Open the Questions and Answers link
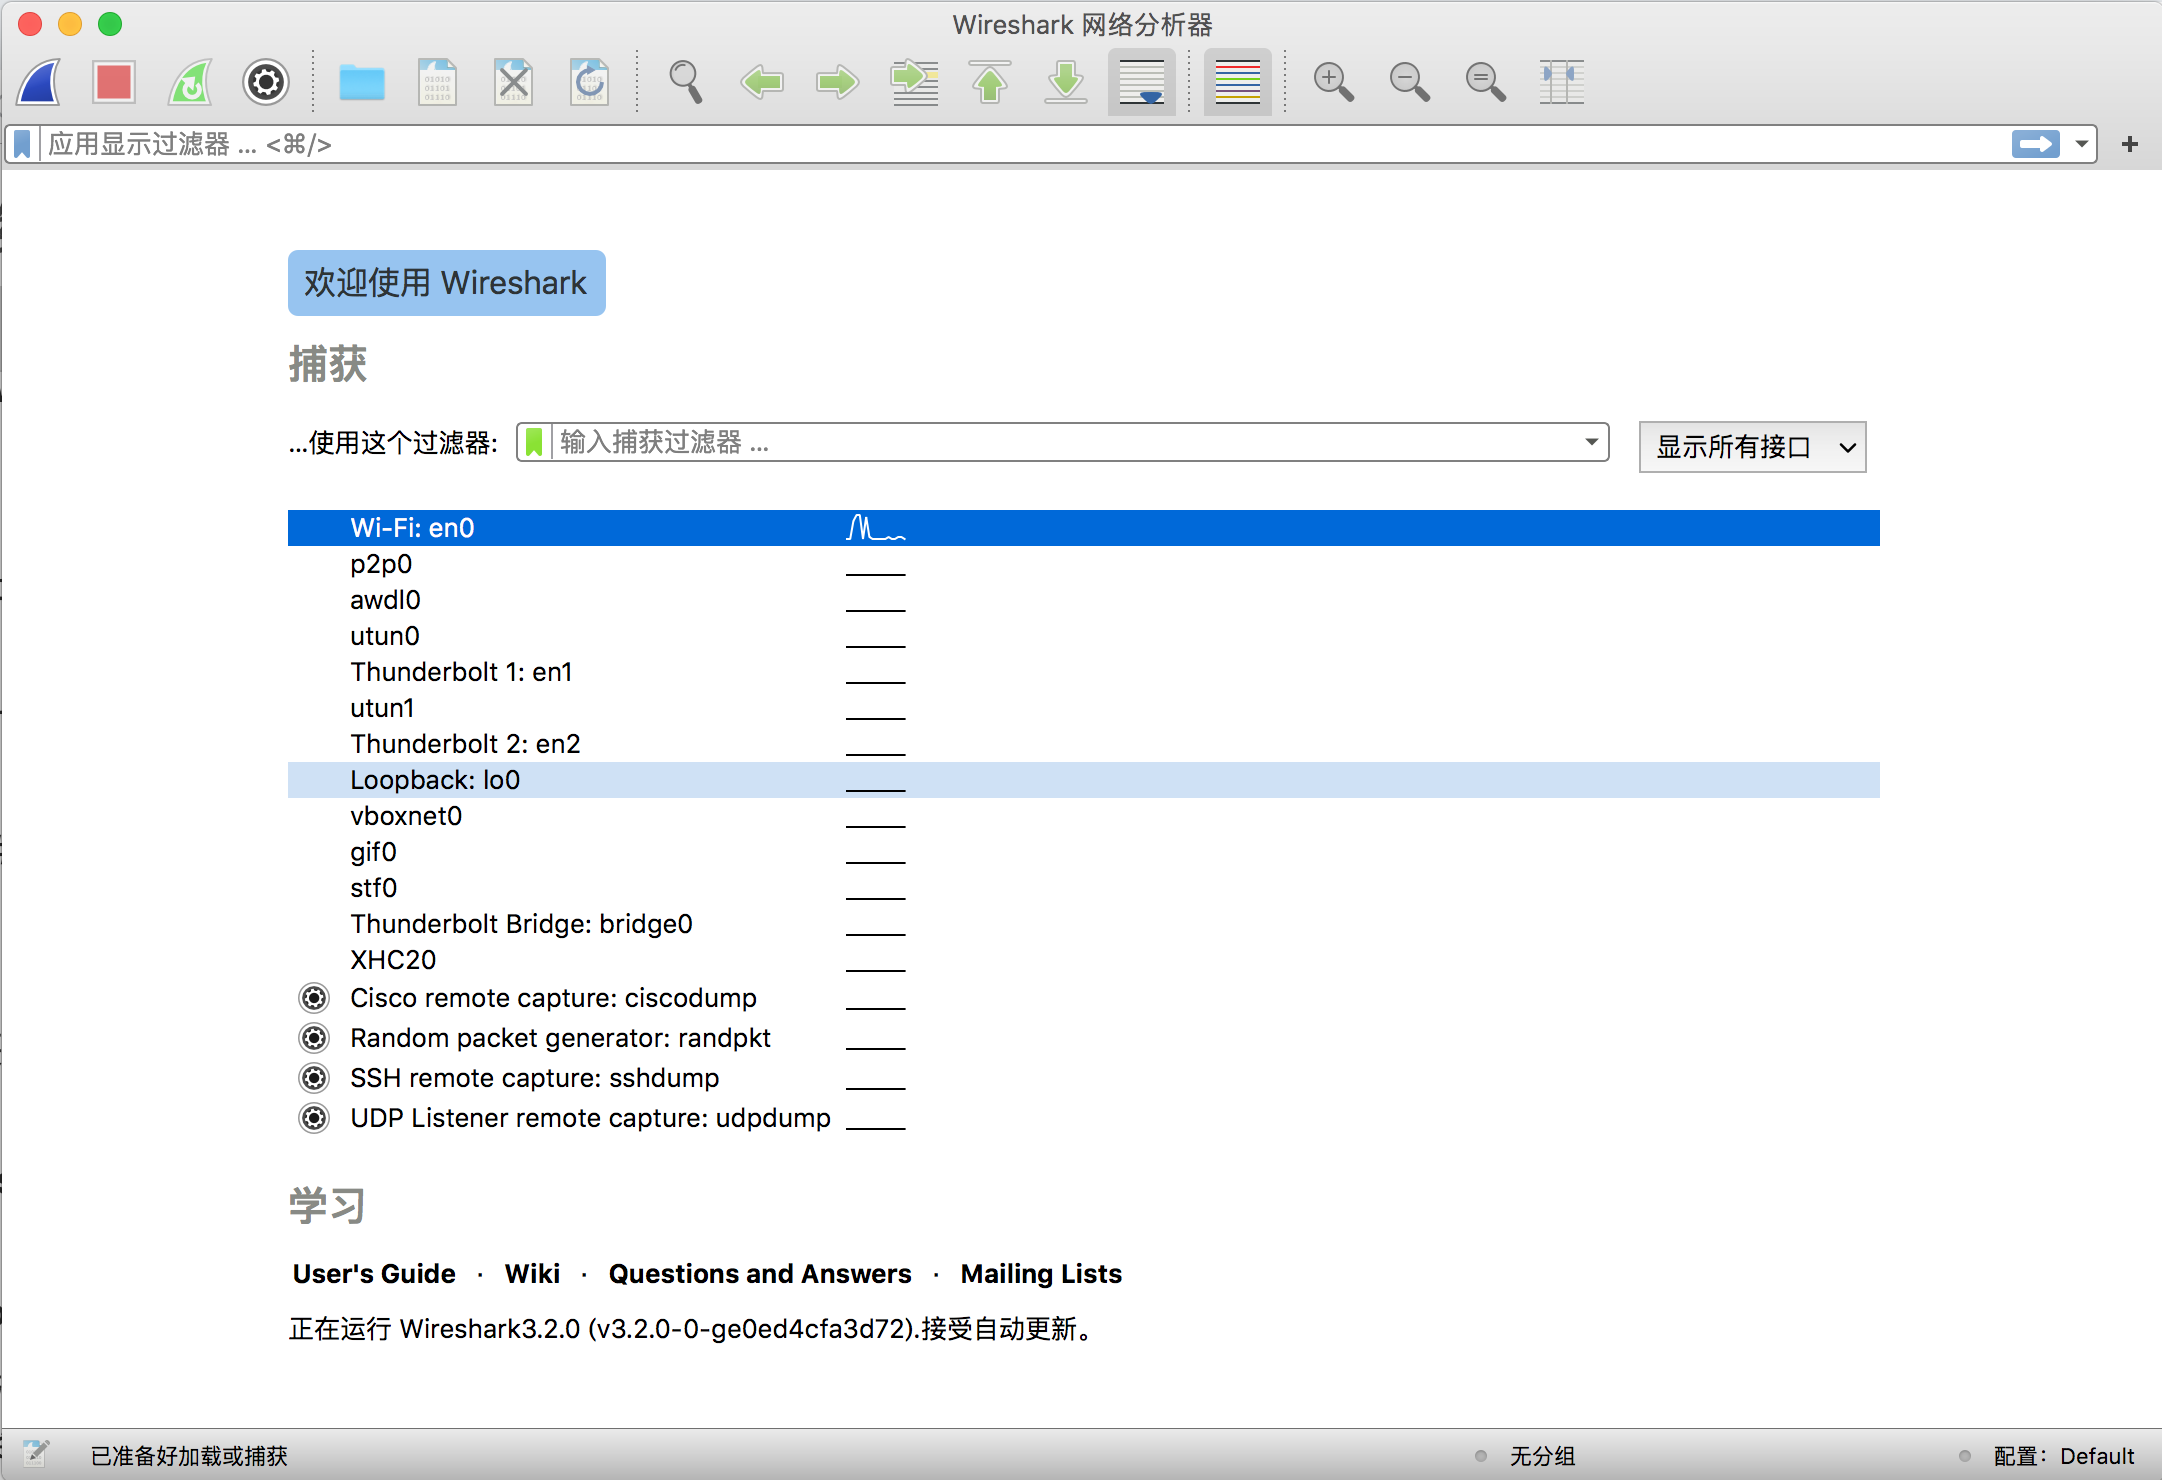This screenshot has width=2162, height=1480. click(x=760, y=1274)
